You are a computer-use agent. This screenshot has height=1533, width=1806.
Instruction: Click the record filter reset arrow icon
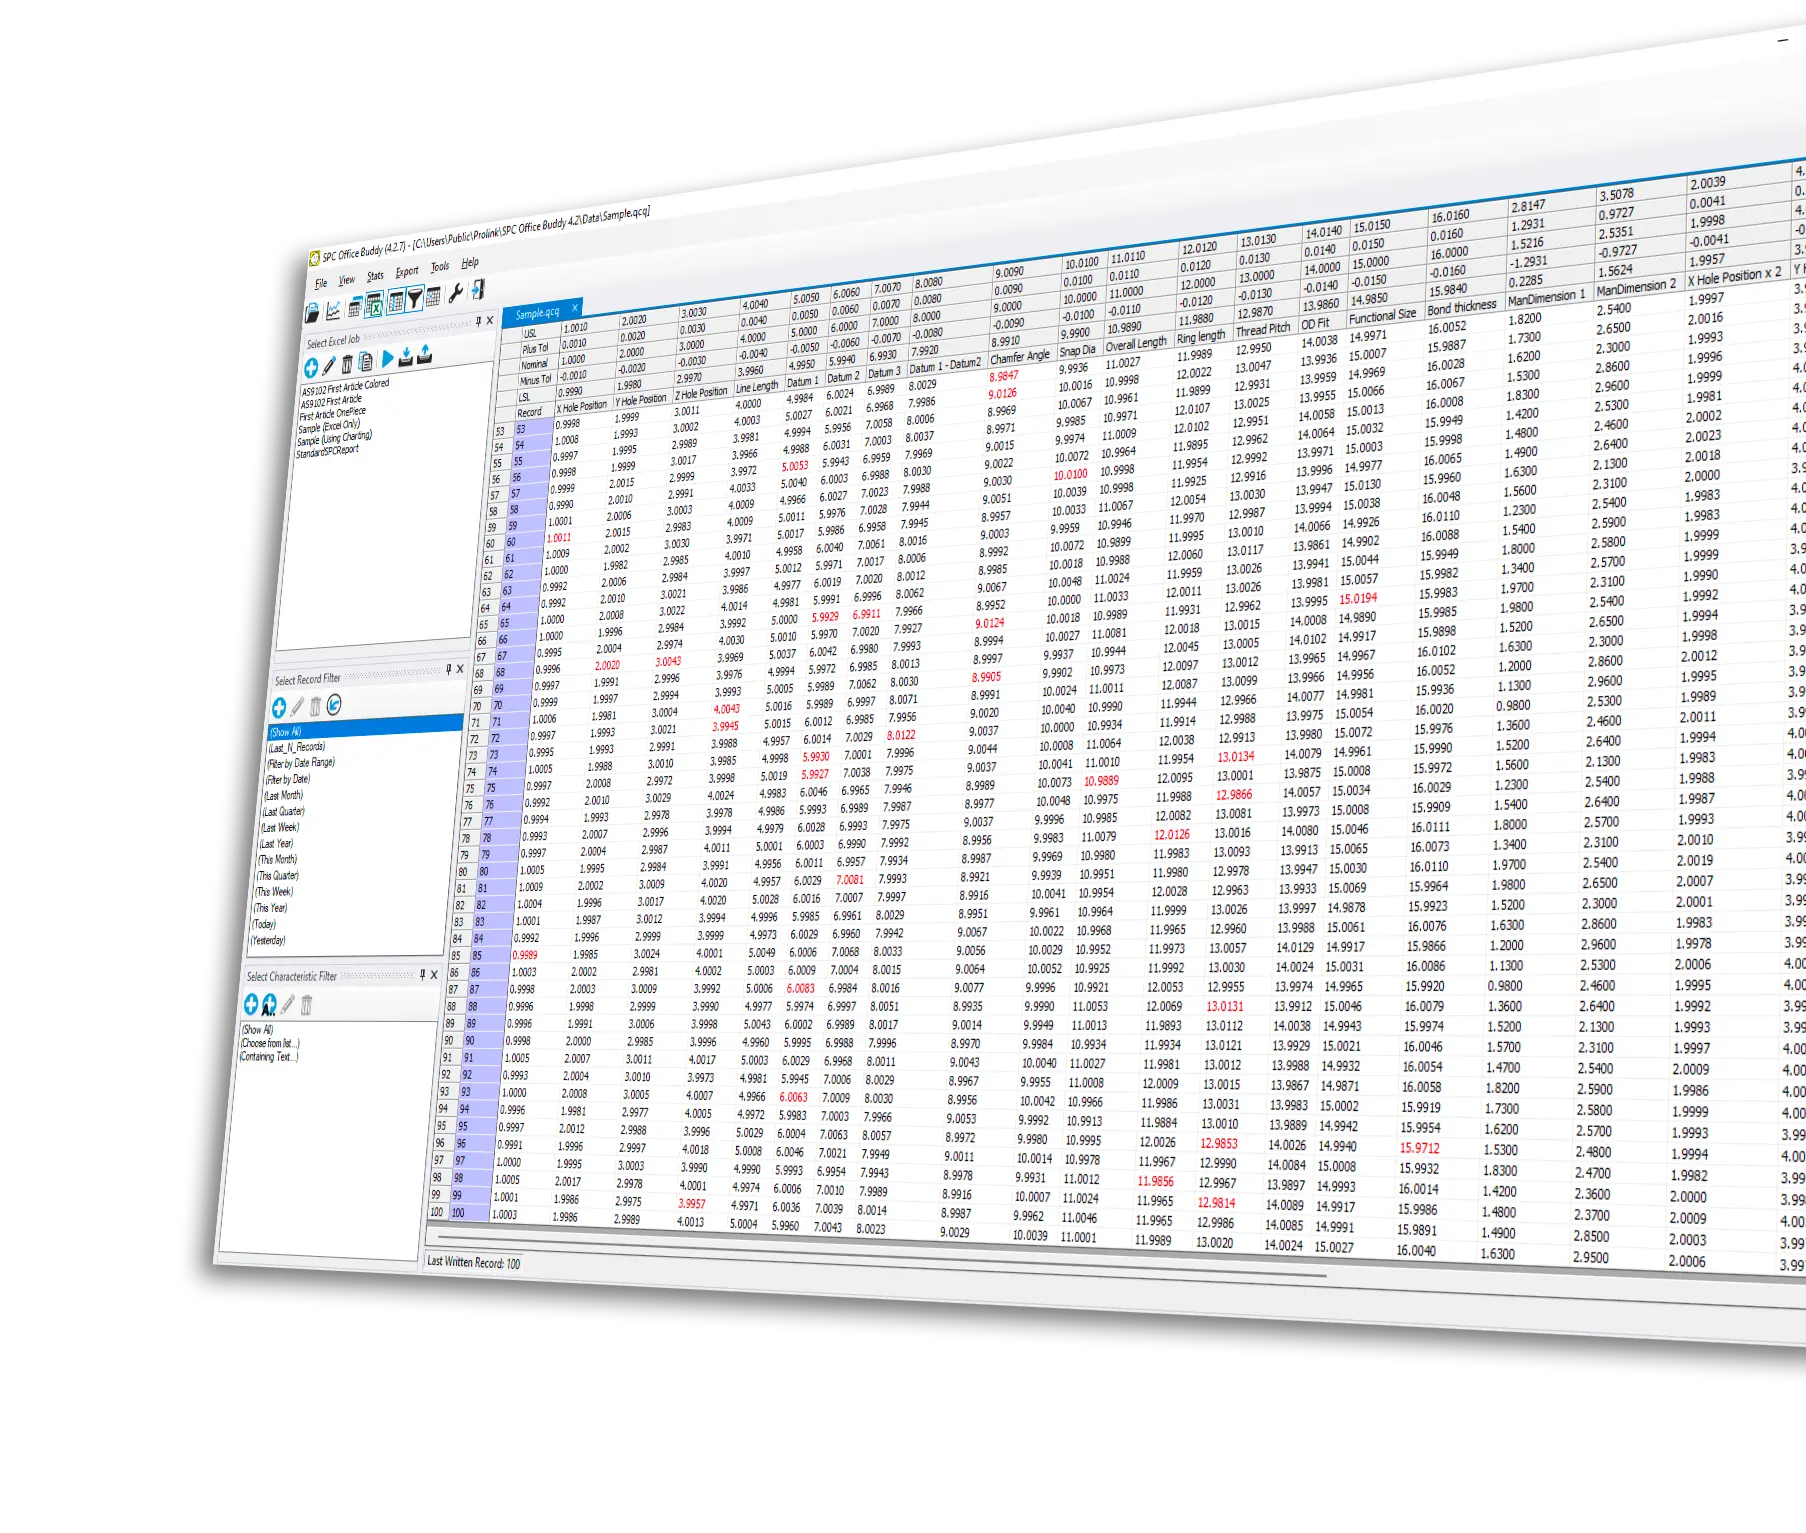click(x=334, y=704)
